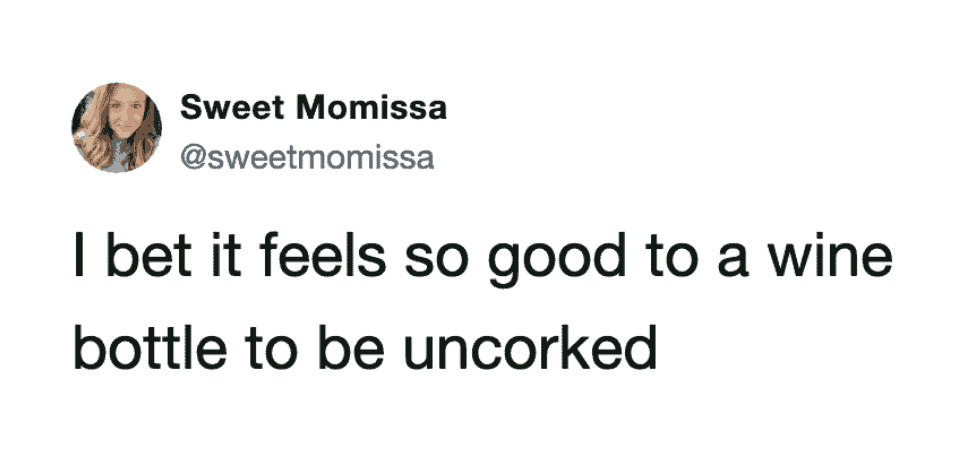Click the "@" symbol in the handle

[191, 158]
